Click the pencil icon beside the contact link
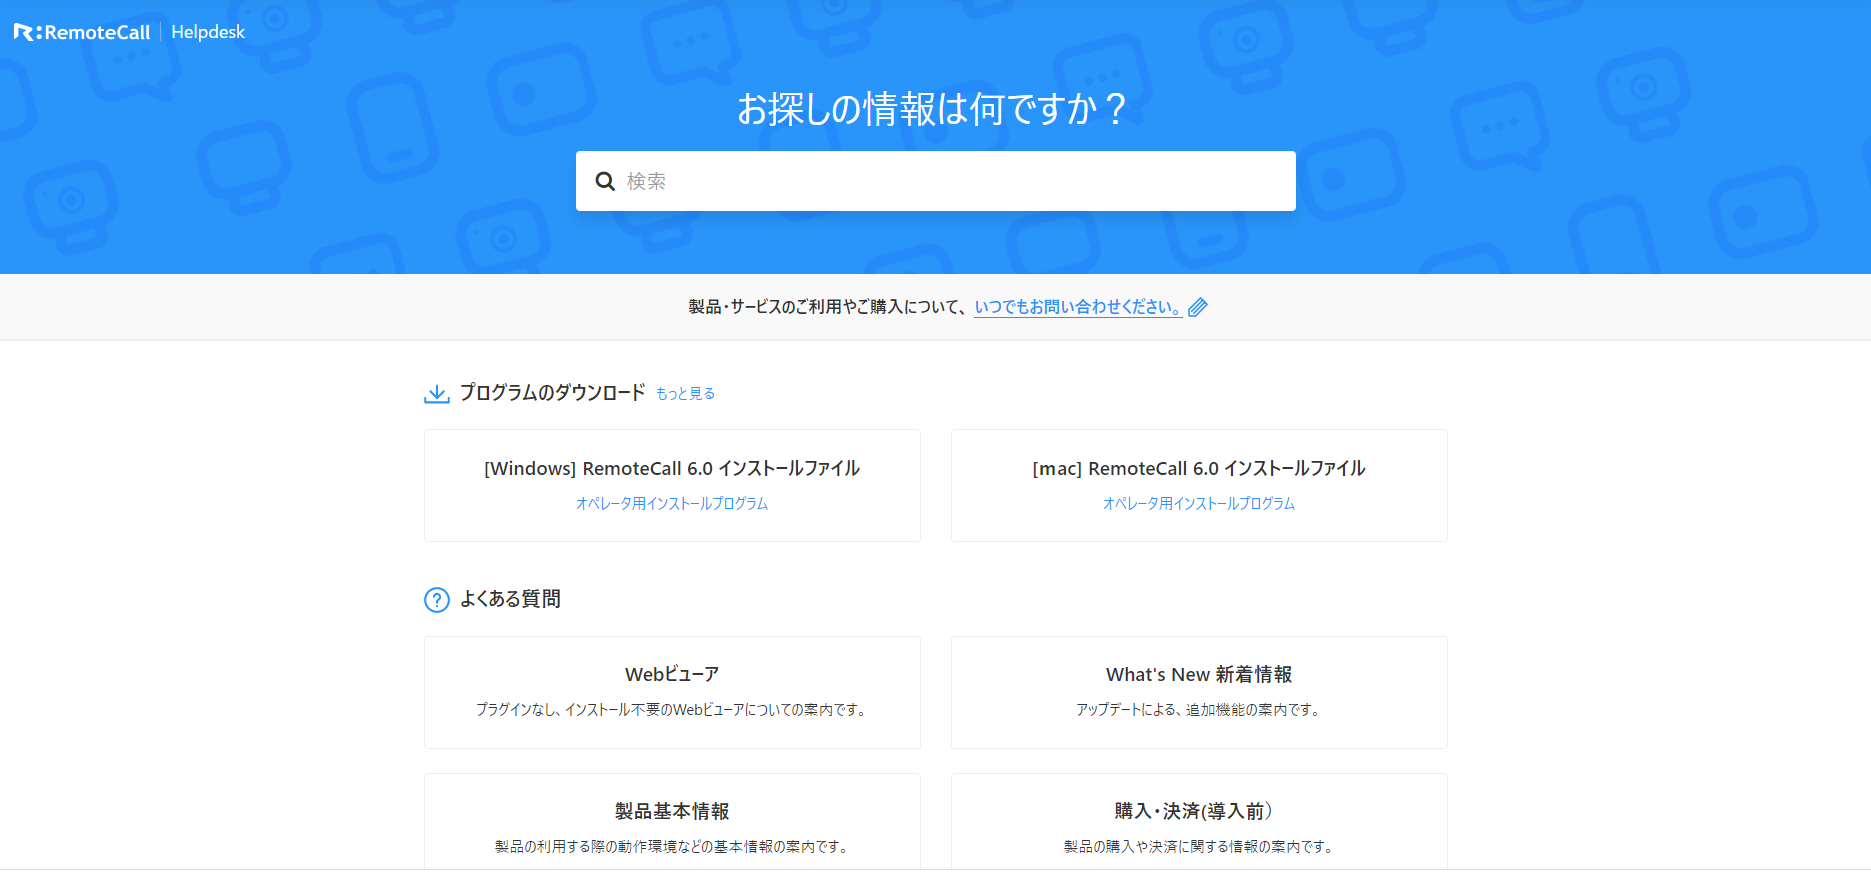This screenshot has height=874, width=1871. pyautogui.click(x=1198, y=307)
